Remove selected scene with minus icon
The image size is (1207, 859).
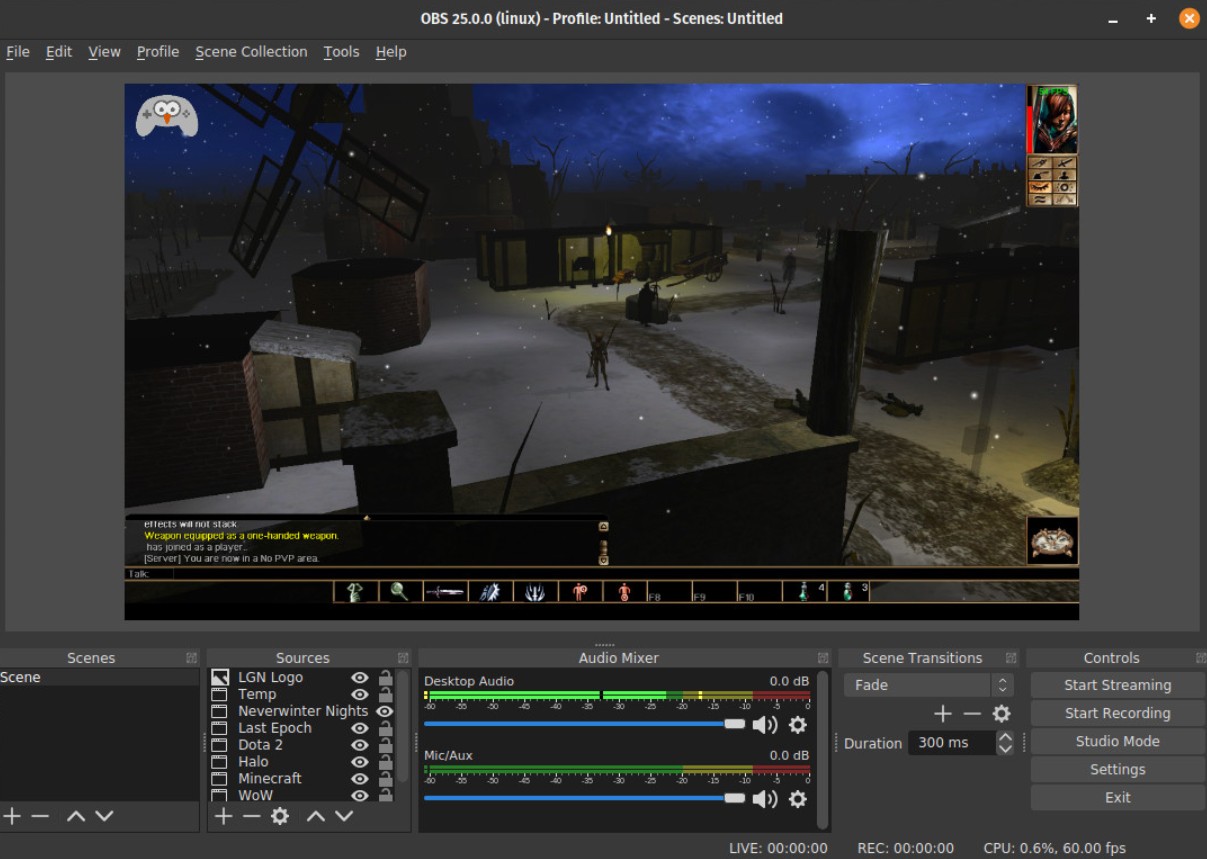coord(40,816)
